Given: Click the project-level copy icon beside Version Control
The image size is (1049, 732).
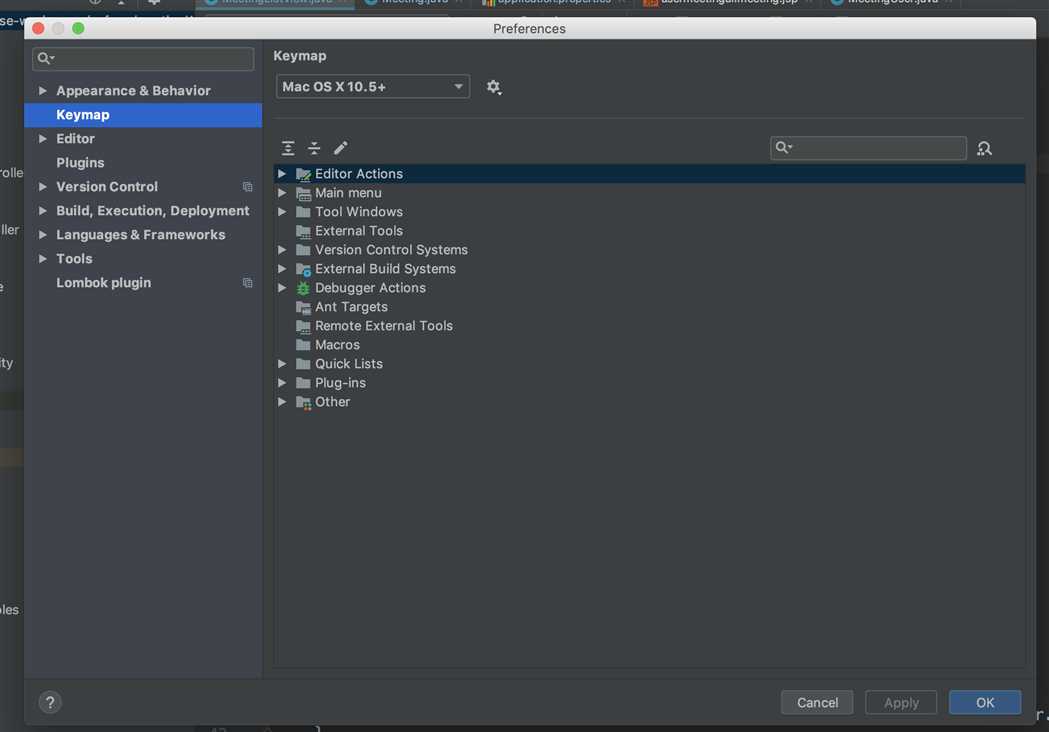Looking at the screenshot, I should [x=248, y=187].
